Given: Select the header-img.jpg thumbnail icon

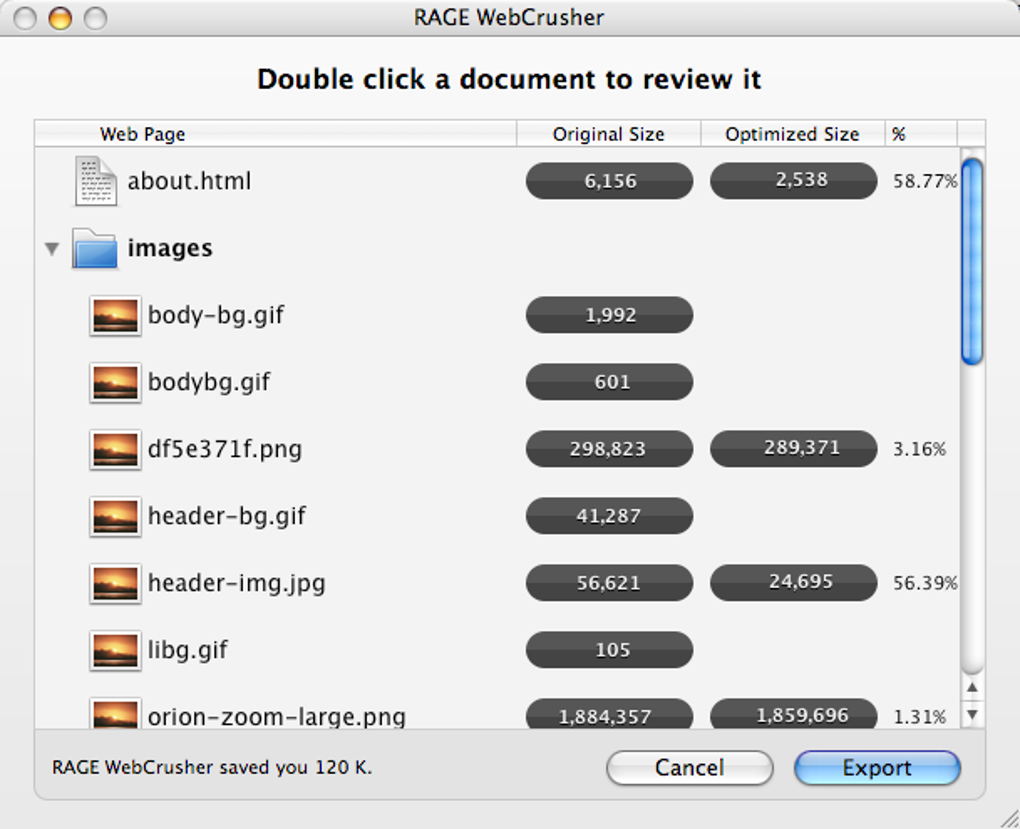Looking at the screenshot, I should (x=115, y=584).
